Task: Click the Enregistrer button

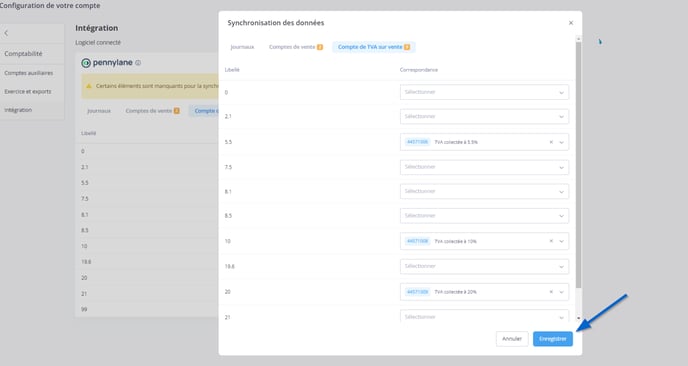Action: [553, 339]
